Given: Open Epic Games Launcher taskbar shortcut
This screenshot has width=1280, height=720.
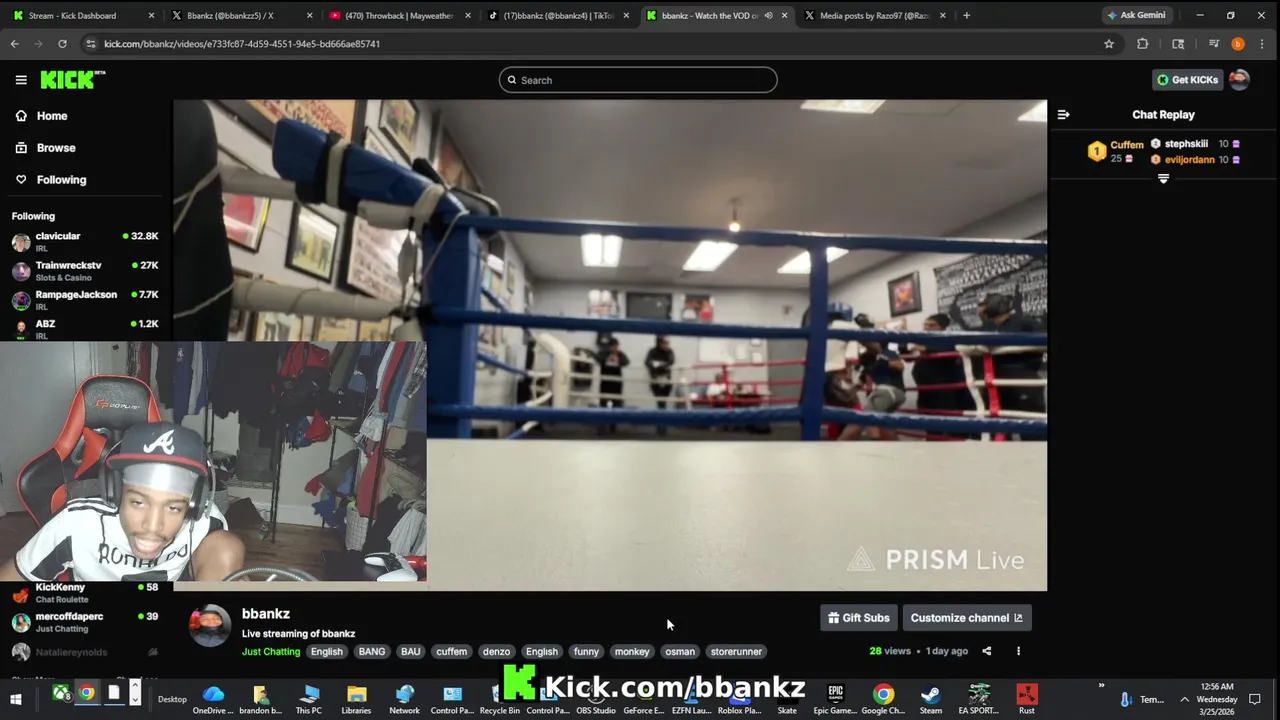Looking at the screenshot, I should (x=836, y=700).
